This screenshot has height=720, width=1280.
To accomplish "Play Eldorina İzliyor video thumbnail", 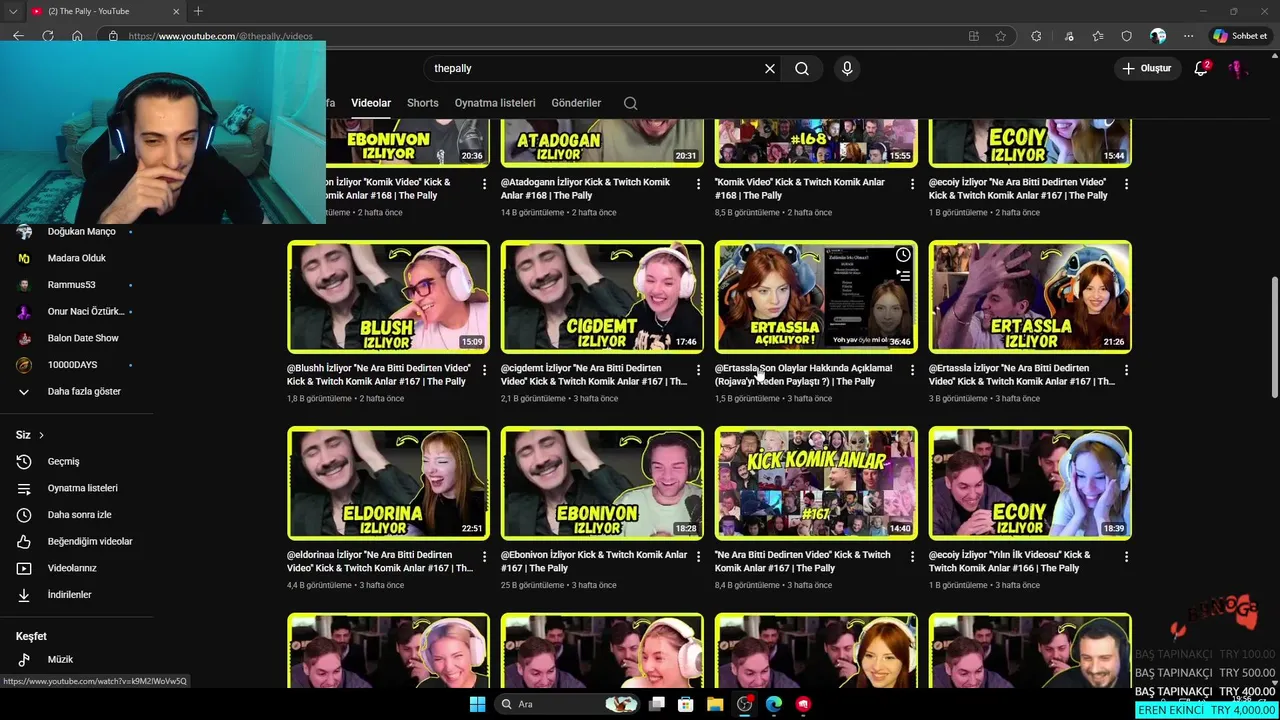I will click(x=388, y=483).
